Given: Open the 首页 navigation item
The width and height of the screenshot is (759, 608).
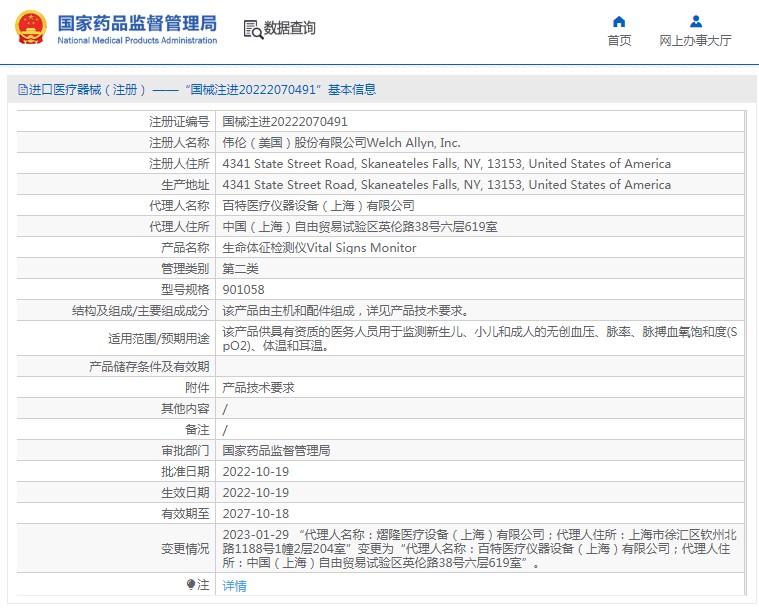Looking at the screenshot, I should (x=619, y=41).
